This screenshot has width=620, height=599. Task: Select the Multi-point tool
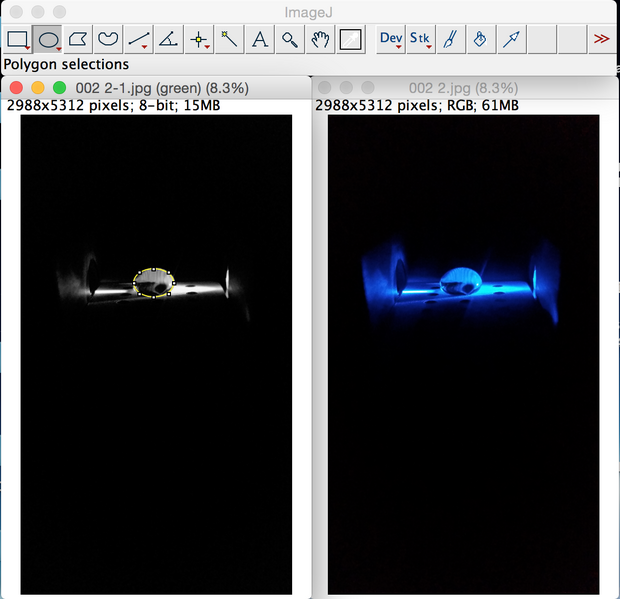point(199,40)
